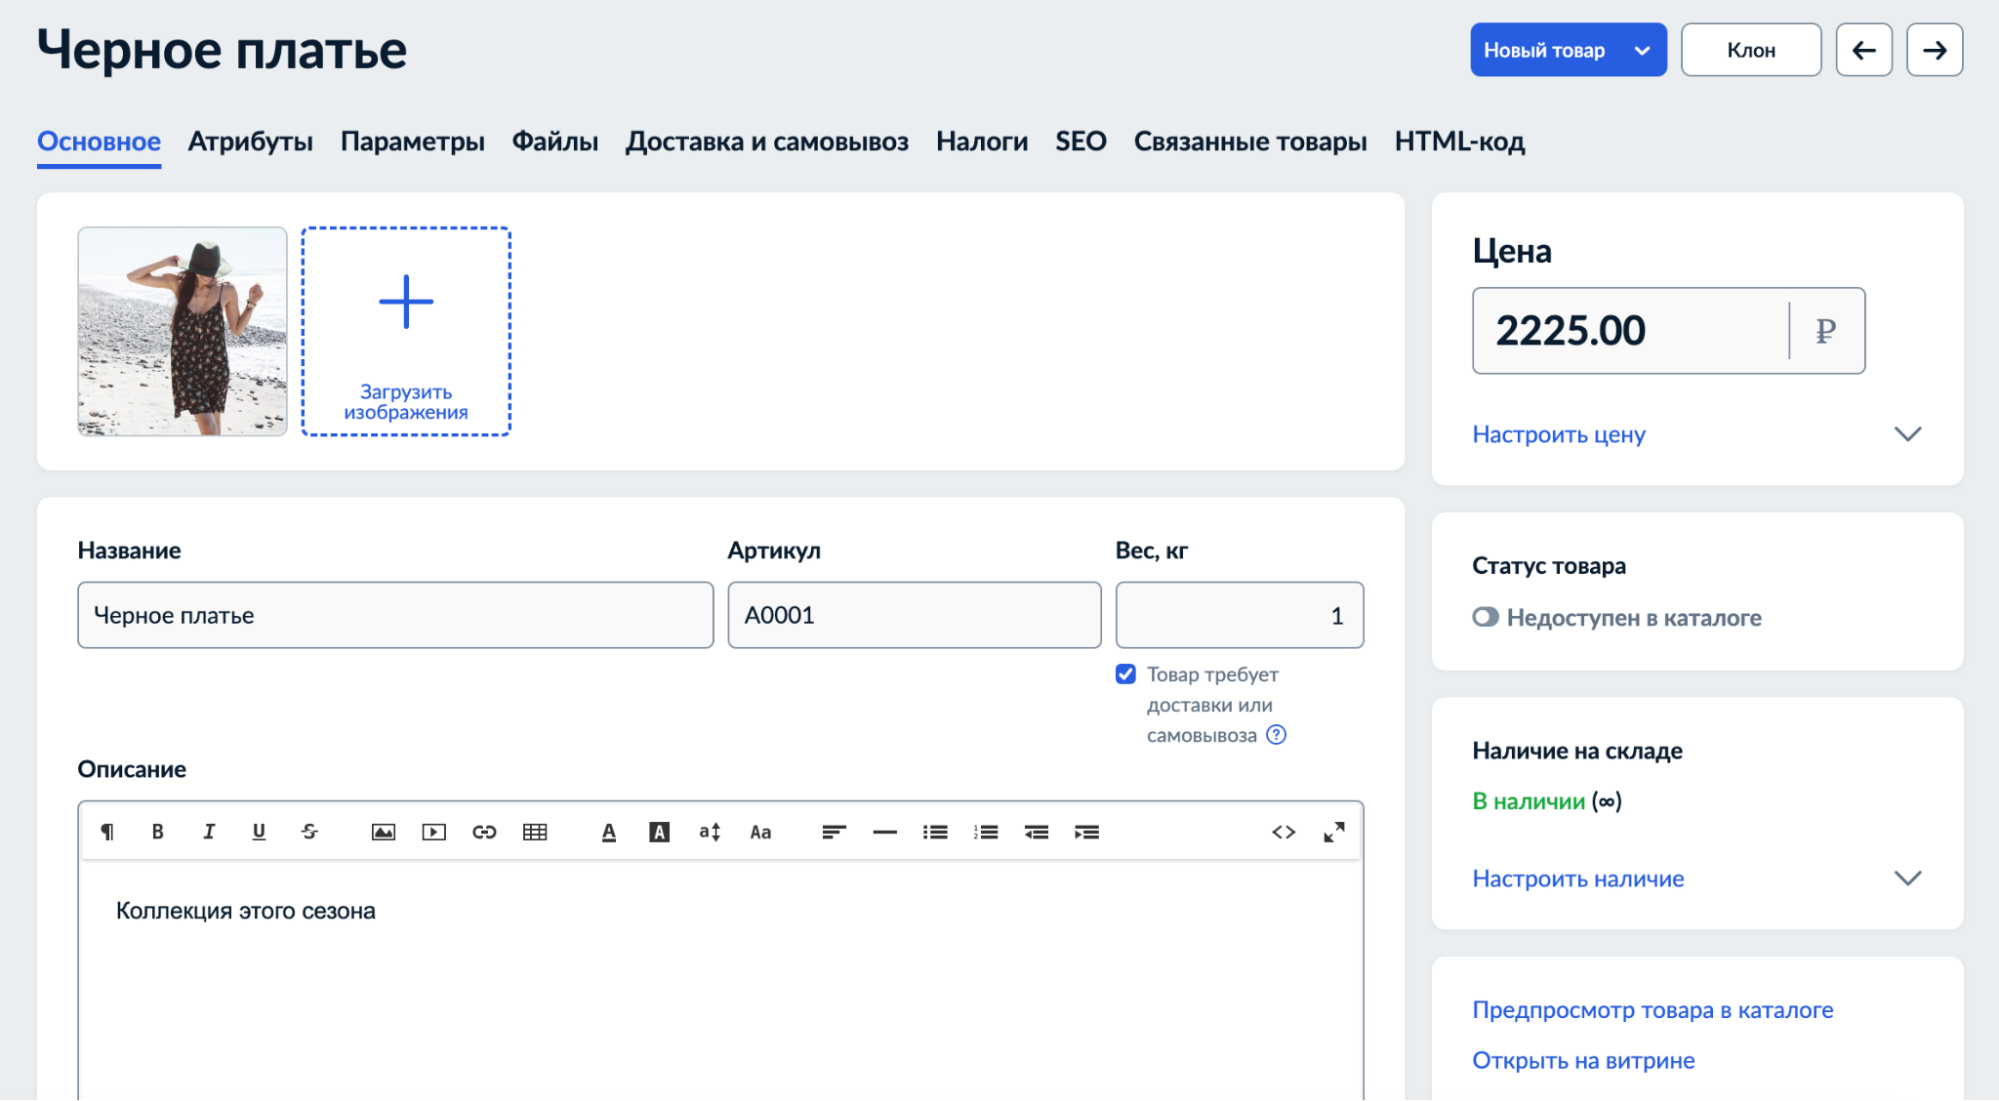1999x1101 pixels.
Task: Click 'Открыть на витрине' link
Action: tap(1583, 1060)
